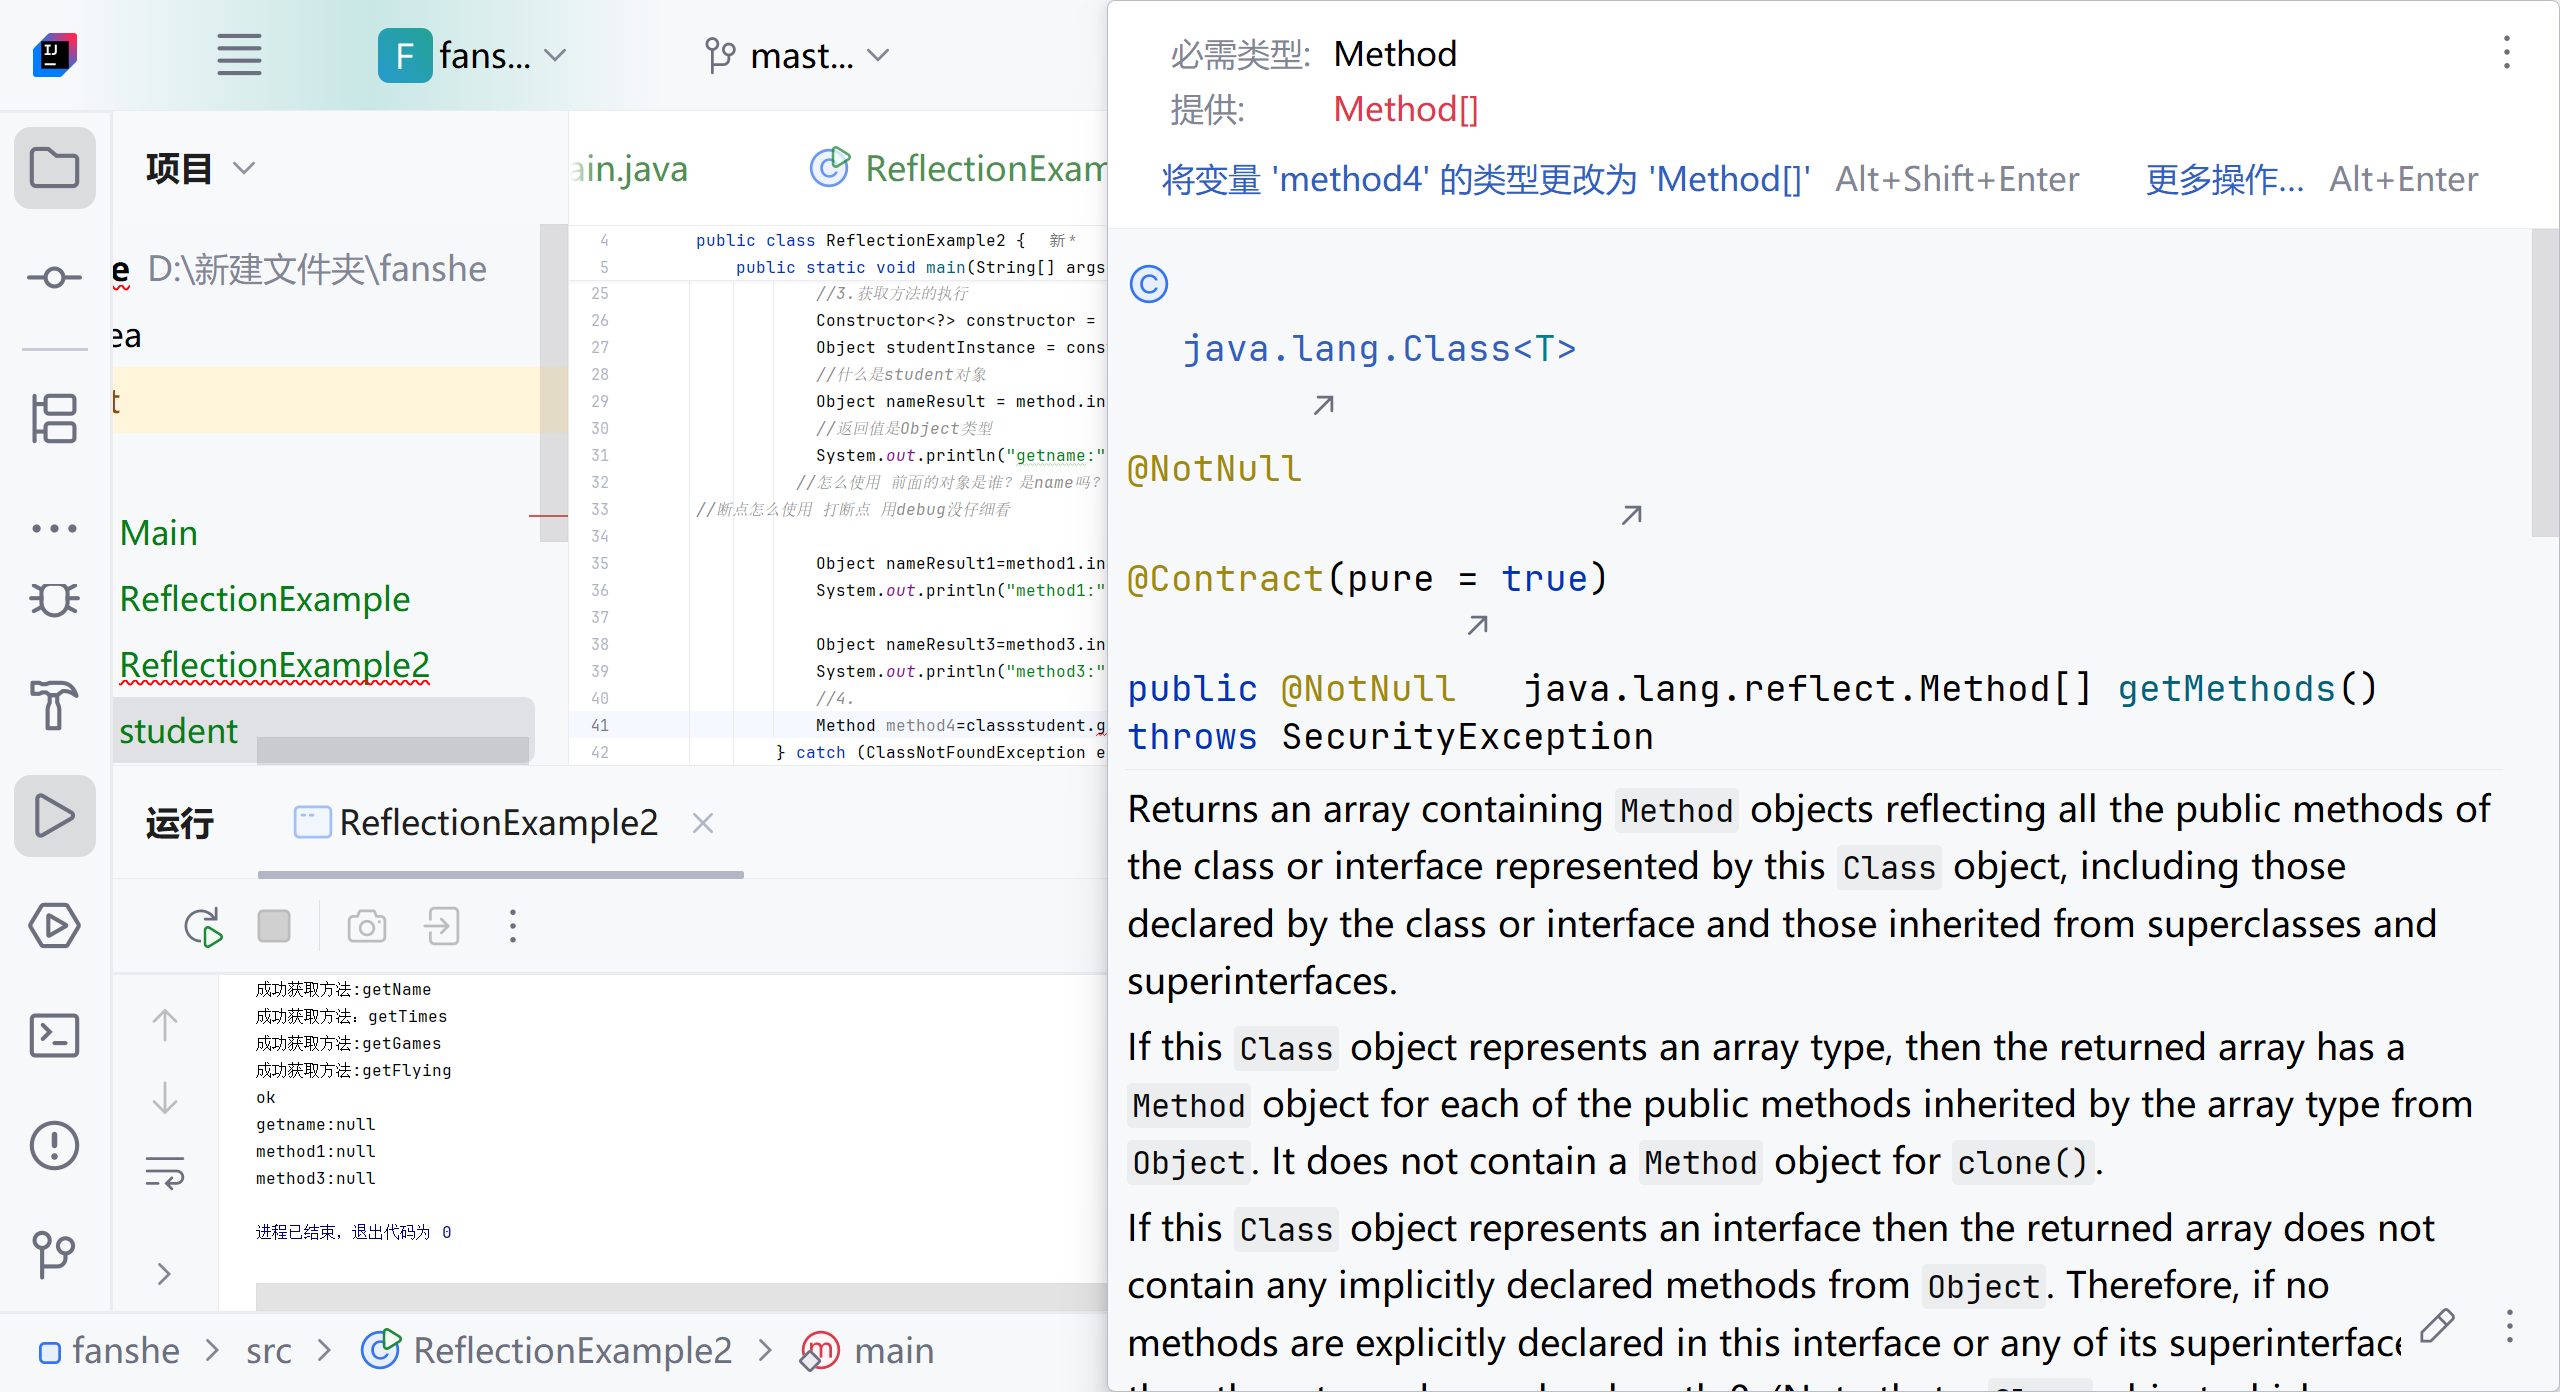This screenshot has height=1392, width=2560.
Task: Open the Build hammer tool window
Action: coord(54,705)
